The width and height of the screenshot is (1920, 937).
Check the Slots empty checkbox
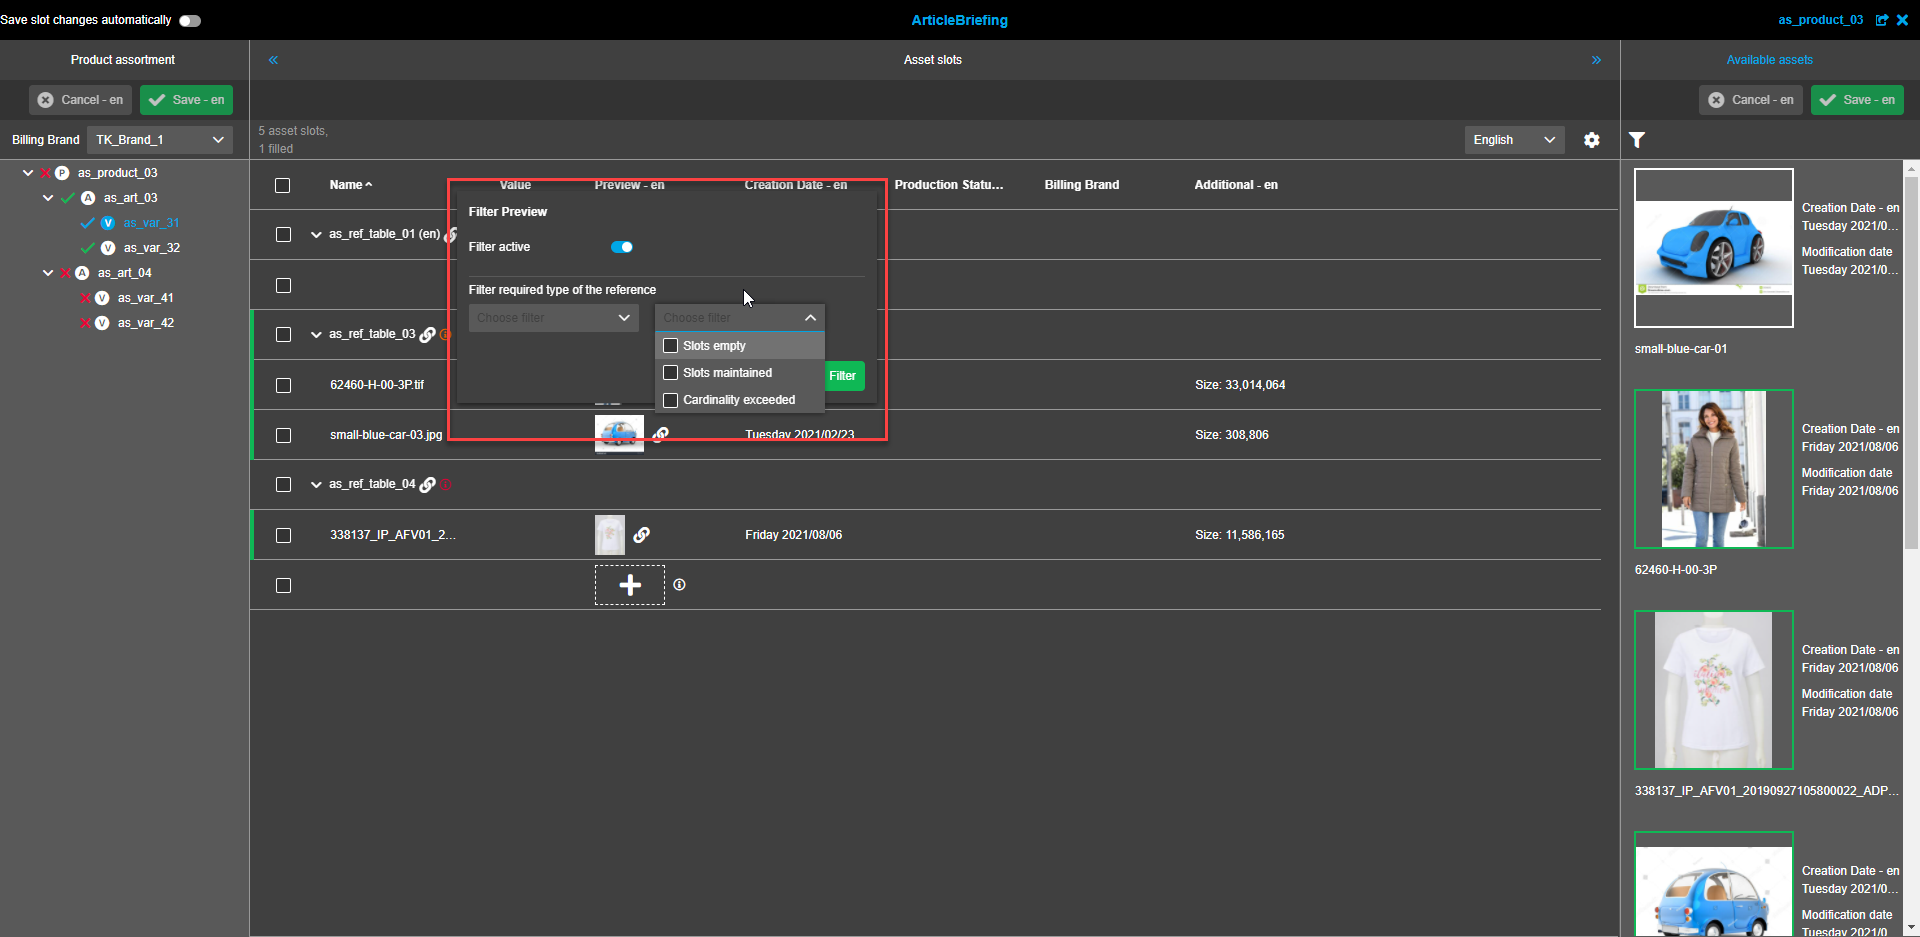[x=670, y=345]
